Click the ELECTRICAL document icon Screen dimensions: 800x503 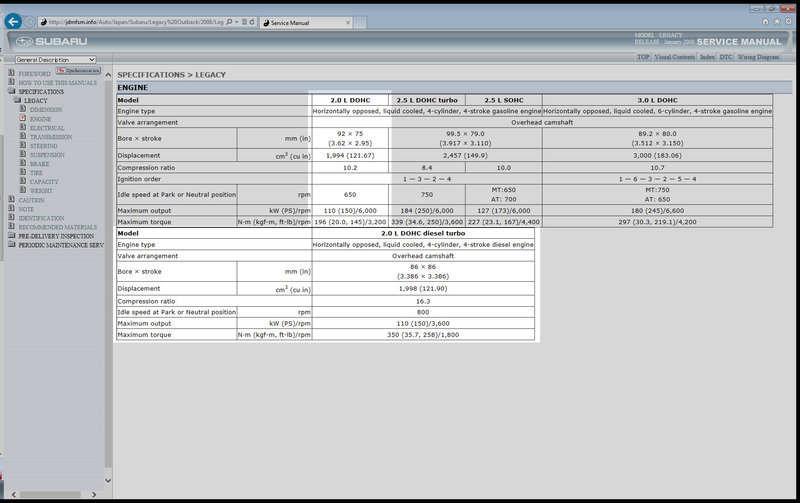[x=23, y=127]
